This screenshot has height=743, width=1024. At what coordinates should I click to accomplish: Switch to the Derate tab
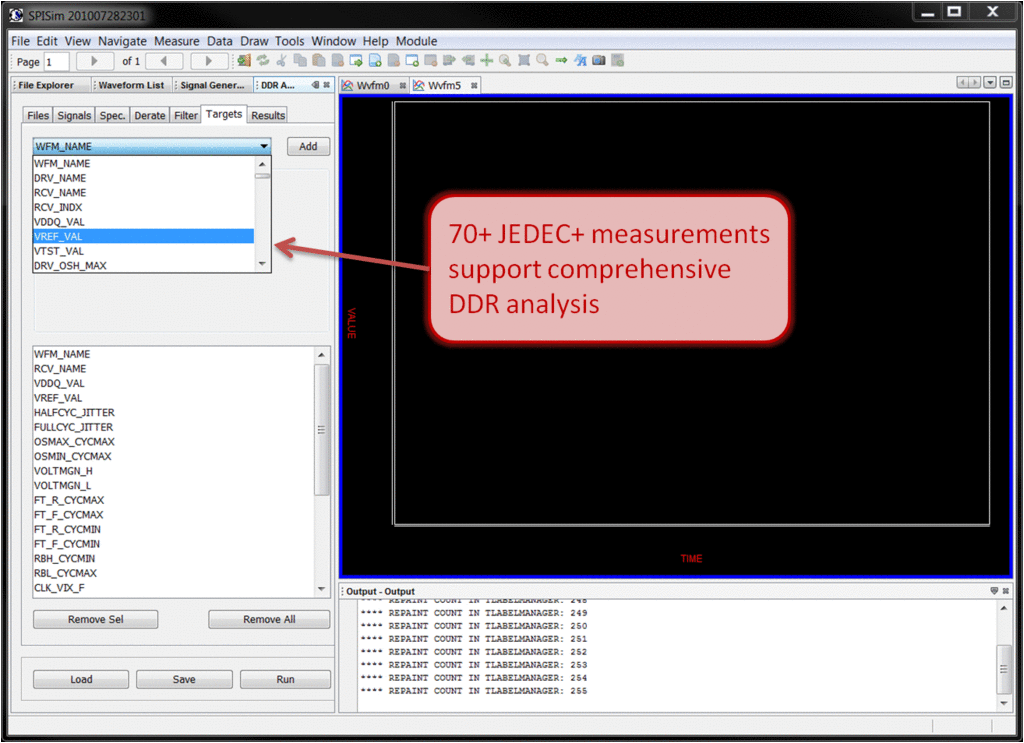click(x=150, y=115)
